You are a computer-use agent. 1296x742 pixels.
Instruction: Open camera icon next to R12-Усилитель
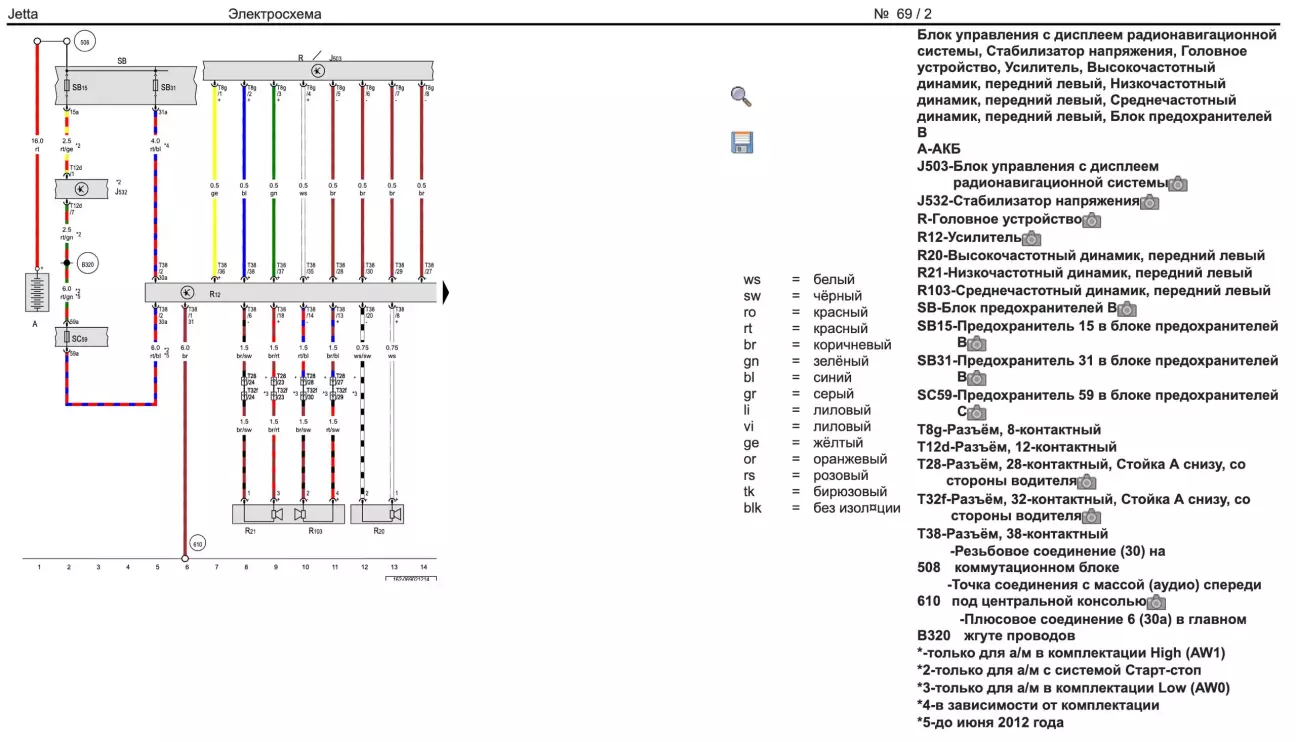click(1031, 238)
